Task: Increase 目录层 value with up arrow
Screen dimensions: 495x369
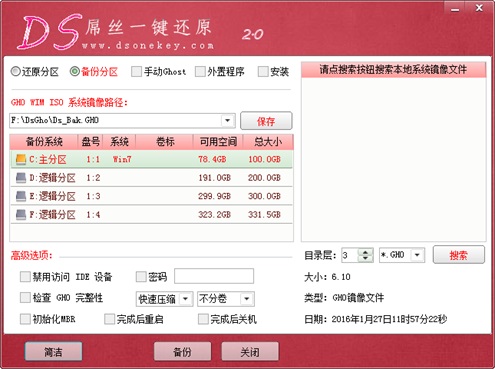Action: pos(365,252)
